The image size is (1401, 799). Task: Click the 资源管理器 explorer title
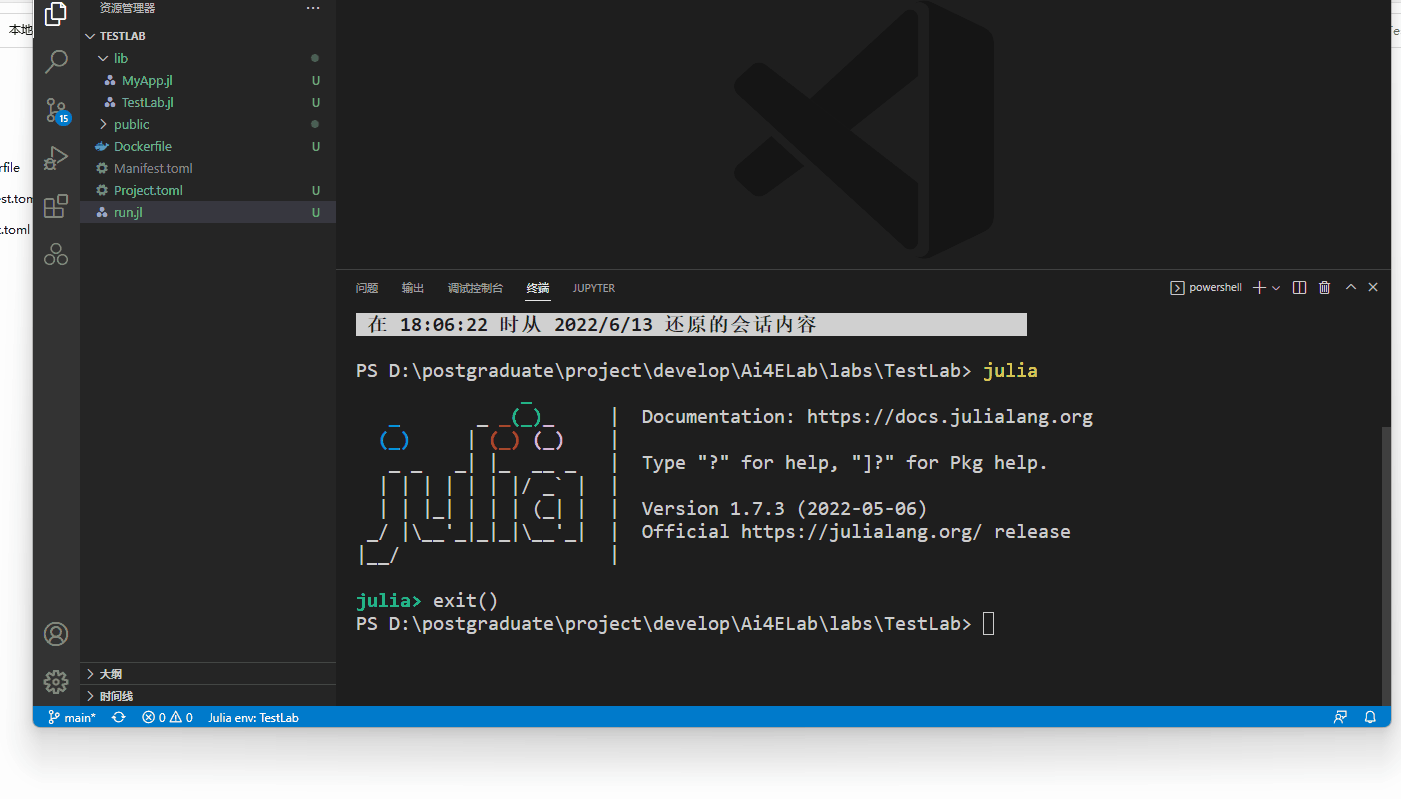click(127, 8)
